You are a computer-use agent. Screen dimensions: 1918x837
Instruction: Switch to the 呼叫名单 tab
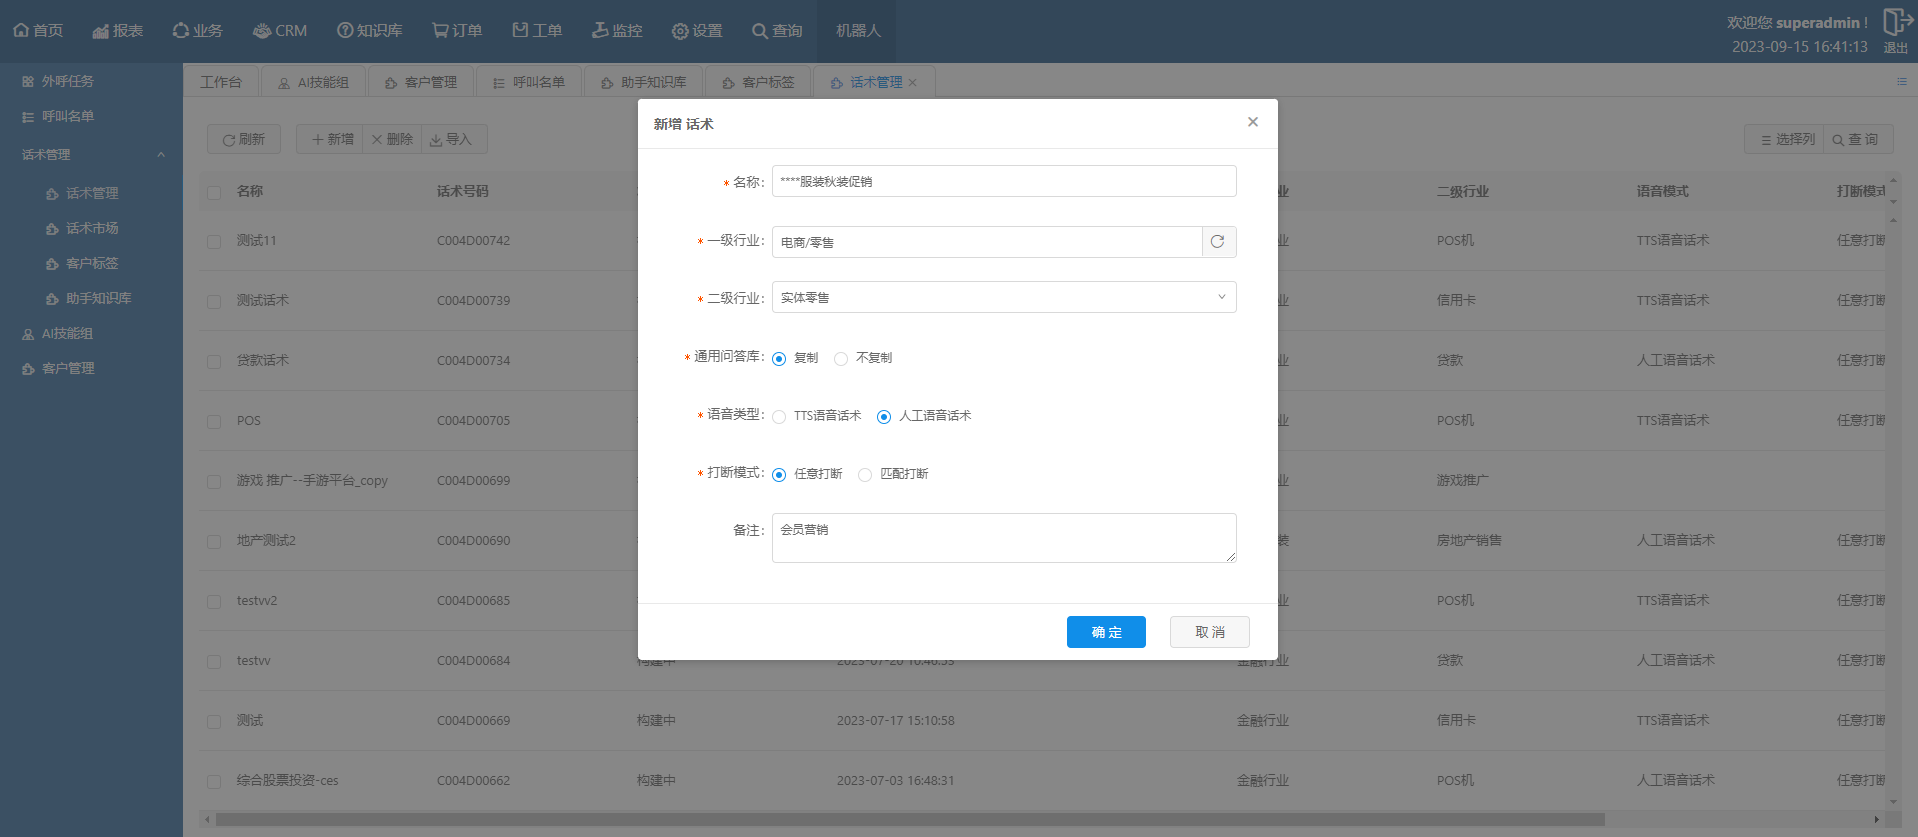529,82
